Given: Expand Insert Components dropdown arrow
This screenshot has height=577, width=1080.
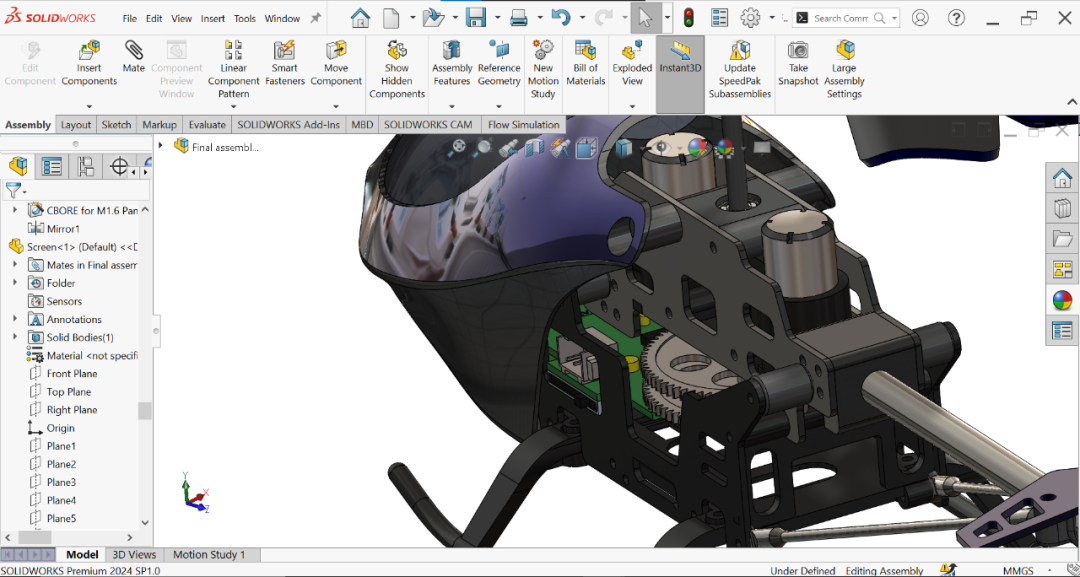Looking at the screenshot, I should [89, 107].
